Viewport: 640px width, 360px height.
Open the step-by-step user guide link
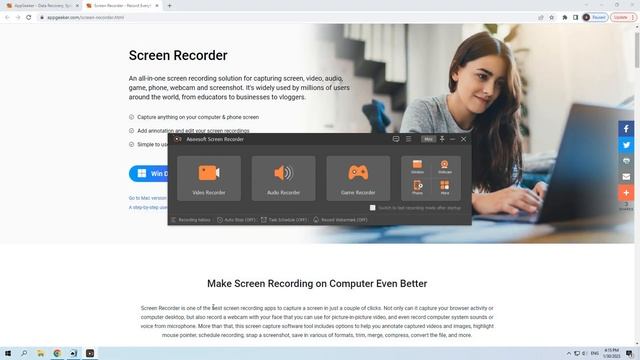pyautogui.click(x=148, y=207)
